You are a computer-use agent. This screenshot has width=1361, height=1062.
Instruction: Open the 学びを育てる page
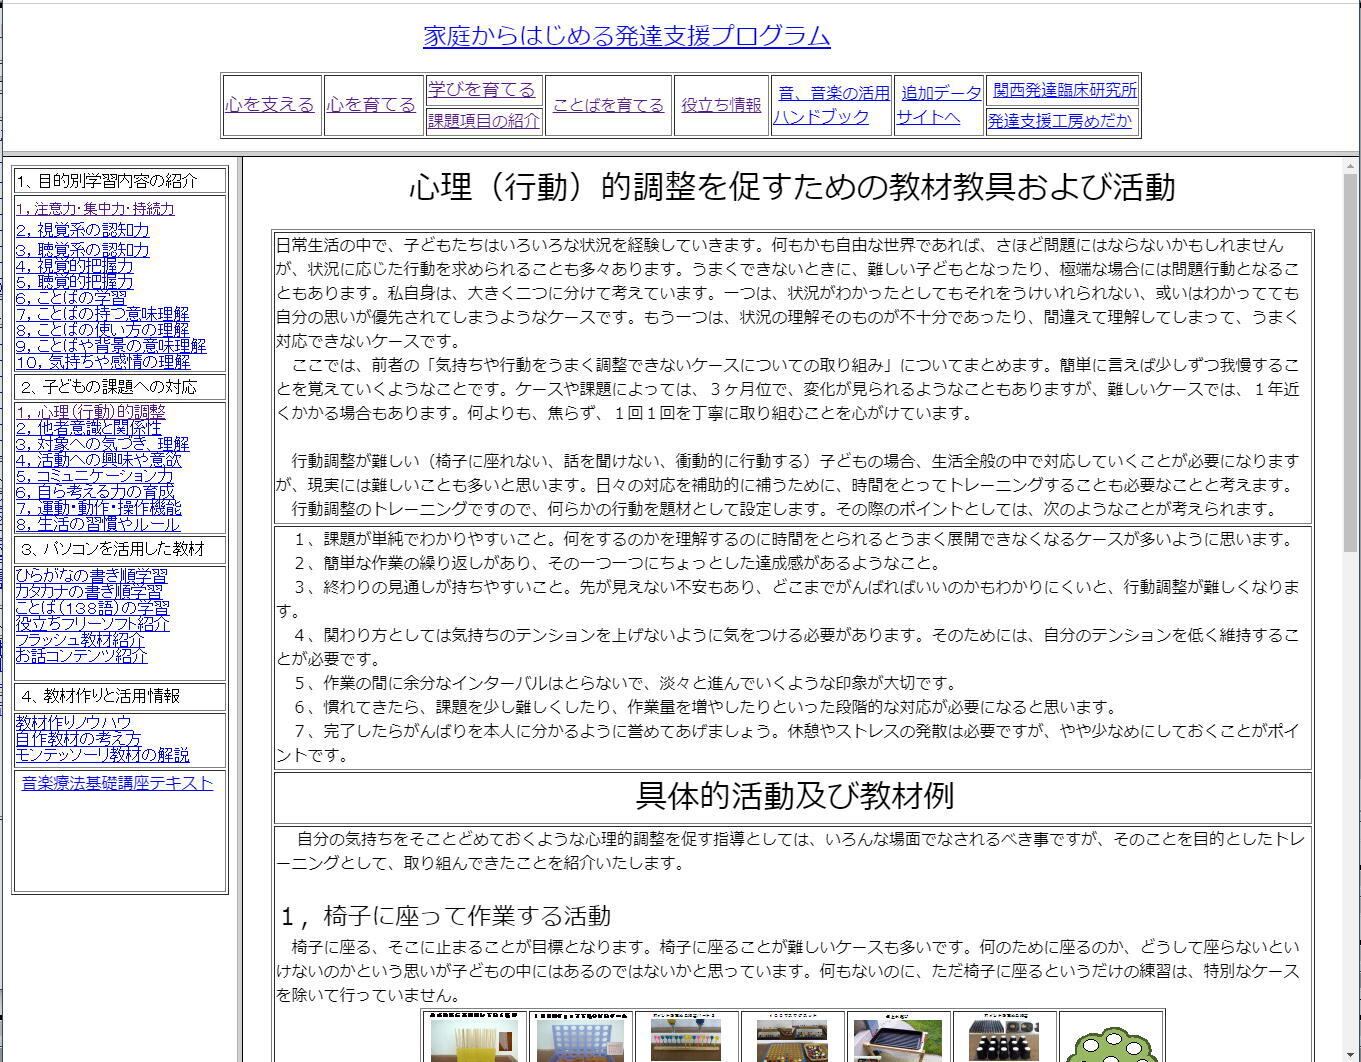tap(482, 89)
